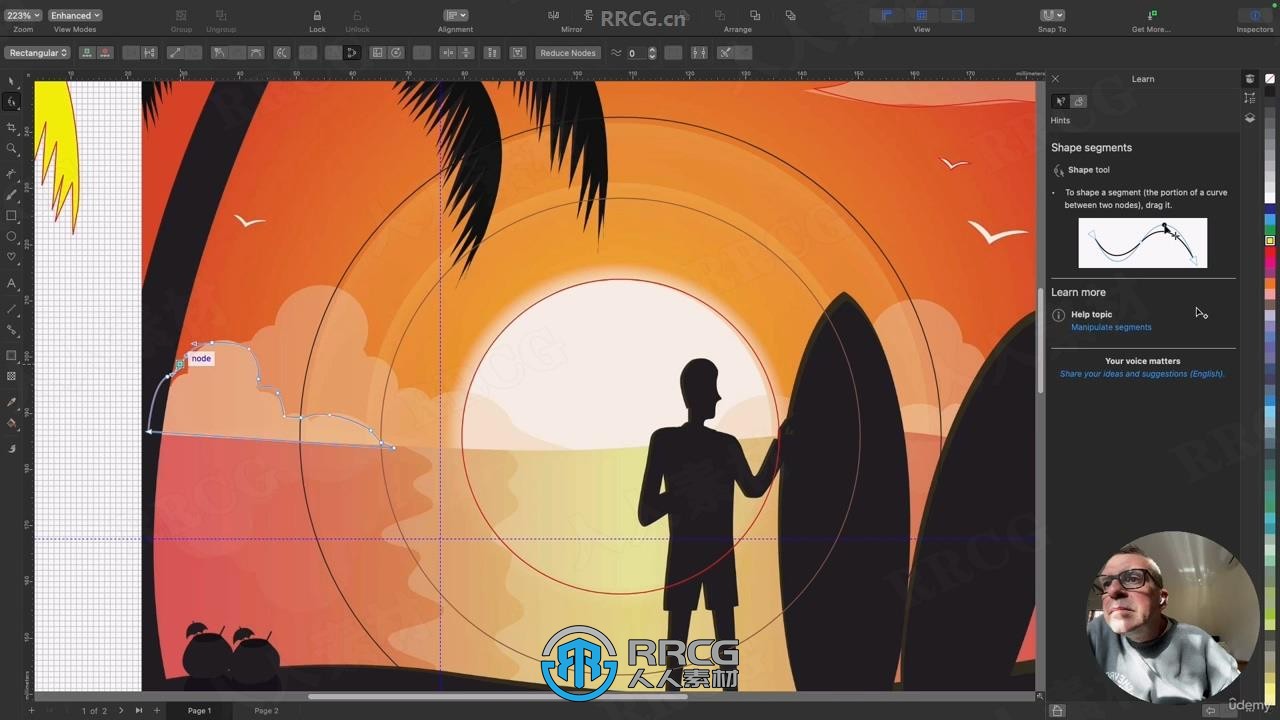Screen dimensions: 1280x720
Task: Close the Learn panel
Action: (1055, 79)
